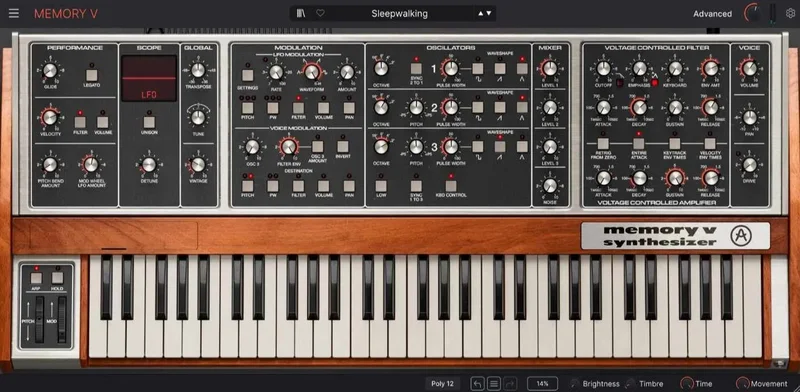Click the 14% CPU meter box
800x392 pixels.
[x=542, y=384]
